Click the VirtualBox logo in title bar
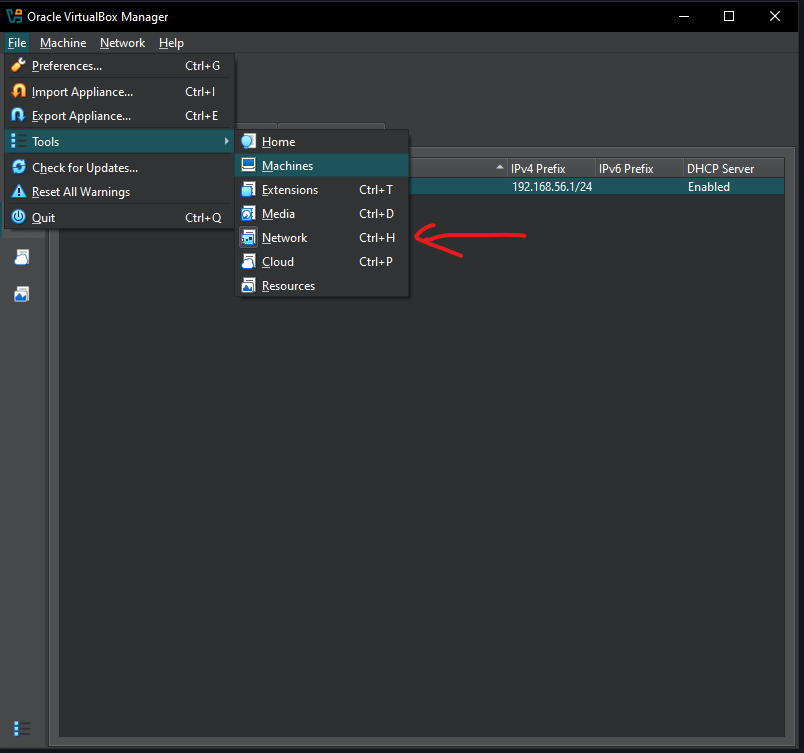Screen dimensions: 804x753 coord(14,16)
